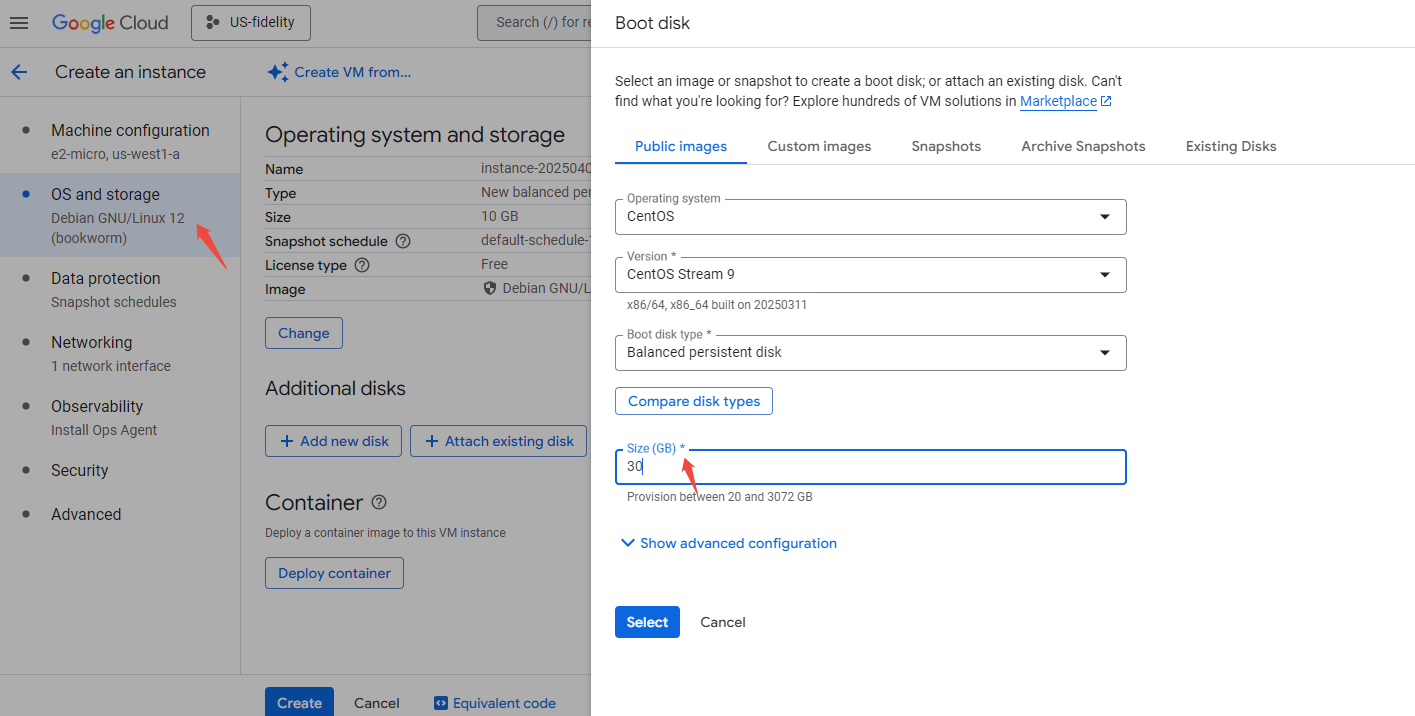Click the back arrow beside Create an instance
Viewport: 1415px width, 716px height.
19,72
